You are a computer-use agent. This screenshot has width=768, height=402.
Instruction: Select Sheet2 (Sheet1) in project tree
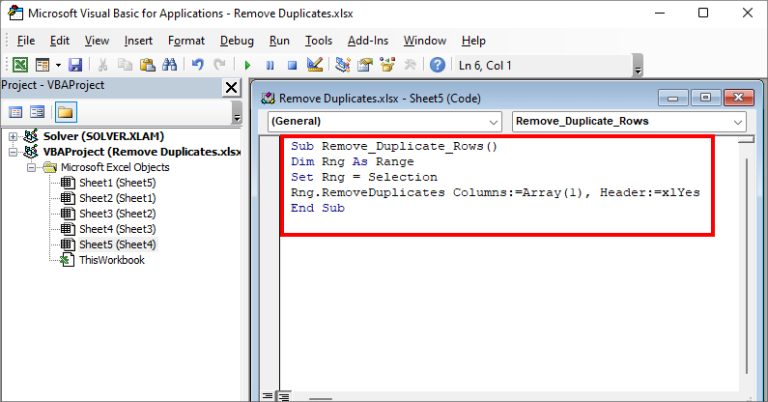pyautogui.click(x=118, y=198)
